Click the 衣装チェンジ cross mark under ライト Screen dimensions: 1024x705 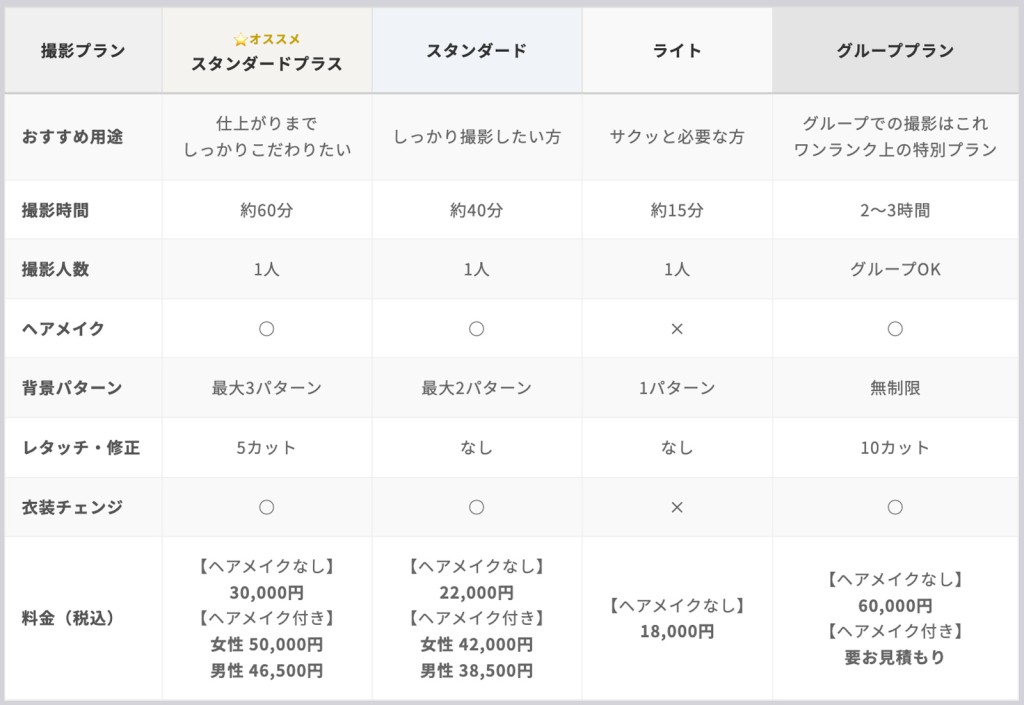(677, 507)
